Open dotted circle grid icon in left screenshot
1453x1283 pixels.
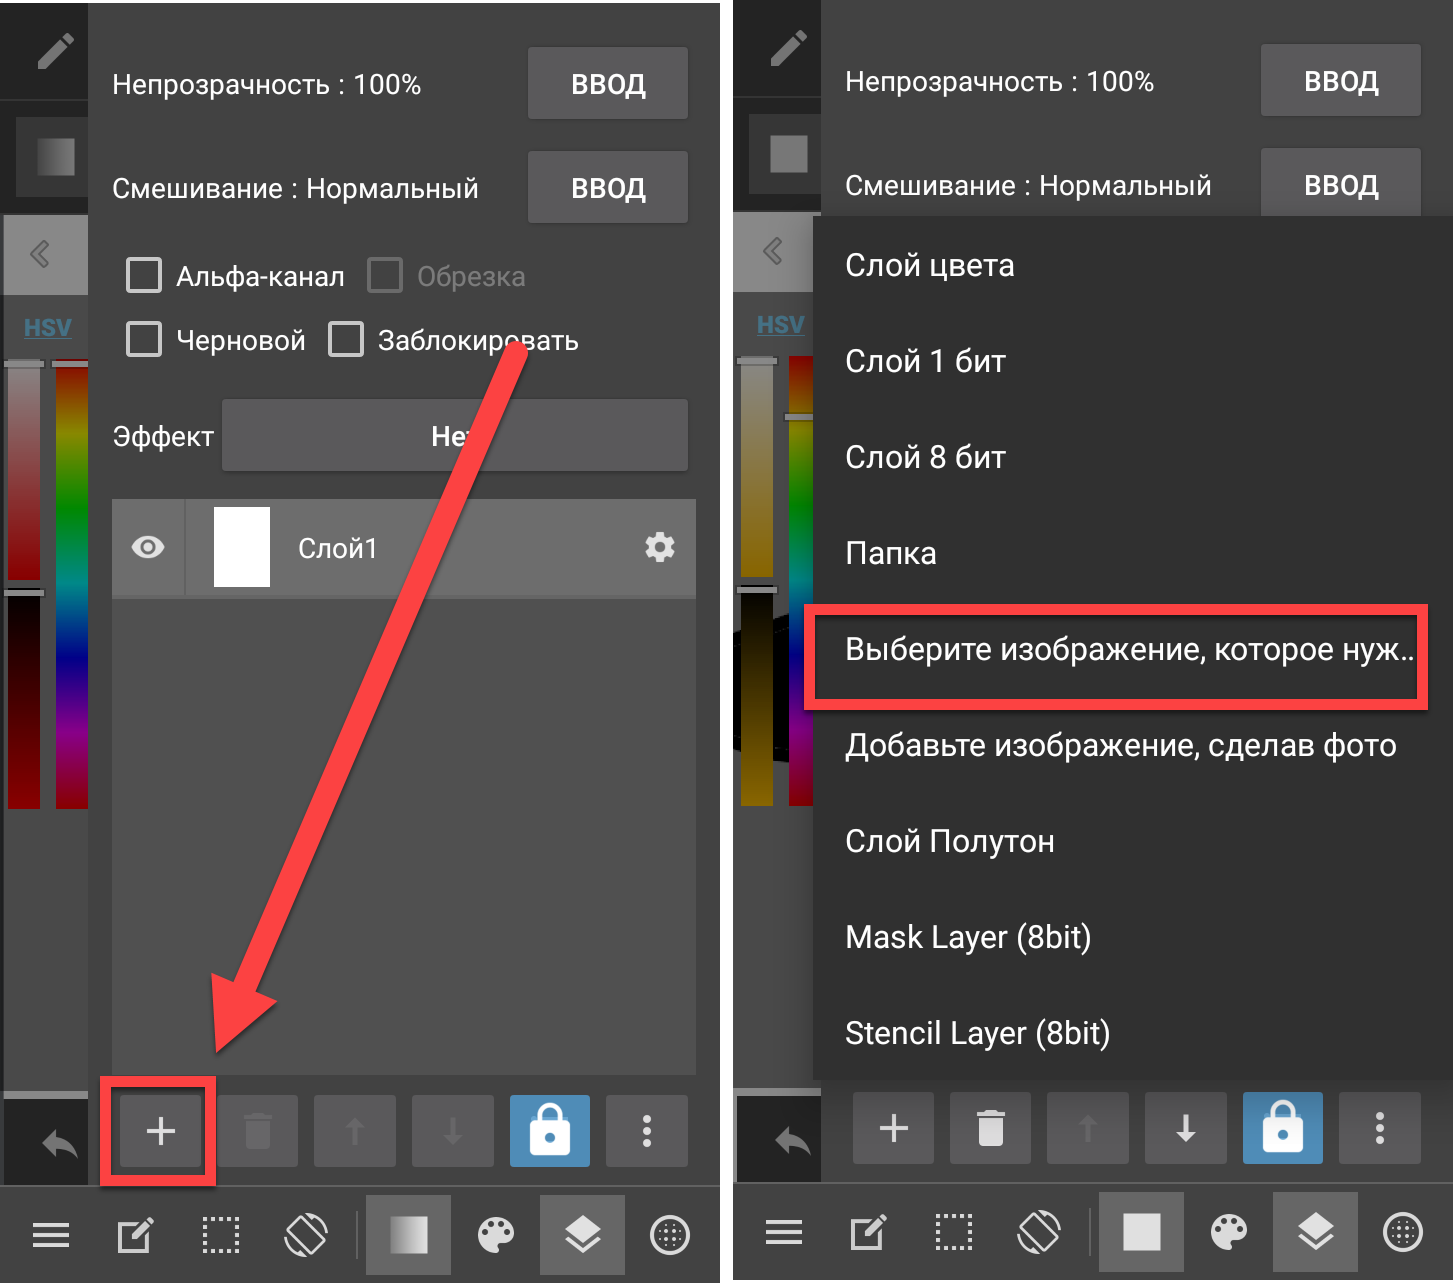[670, 1236]
